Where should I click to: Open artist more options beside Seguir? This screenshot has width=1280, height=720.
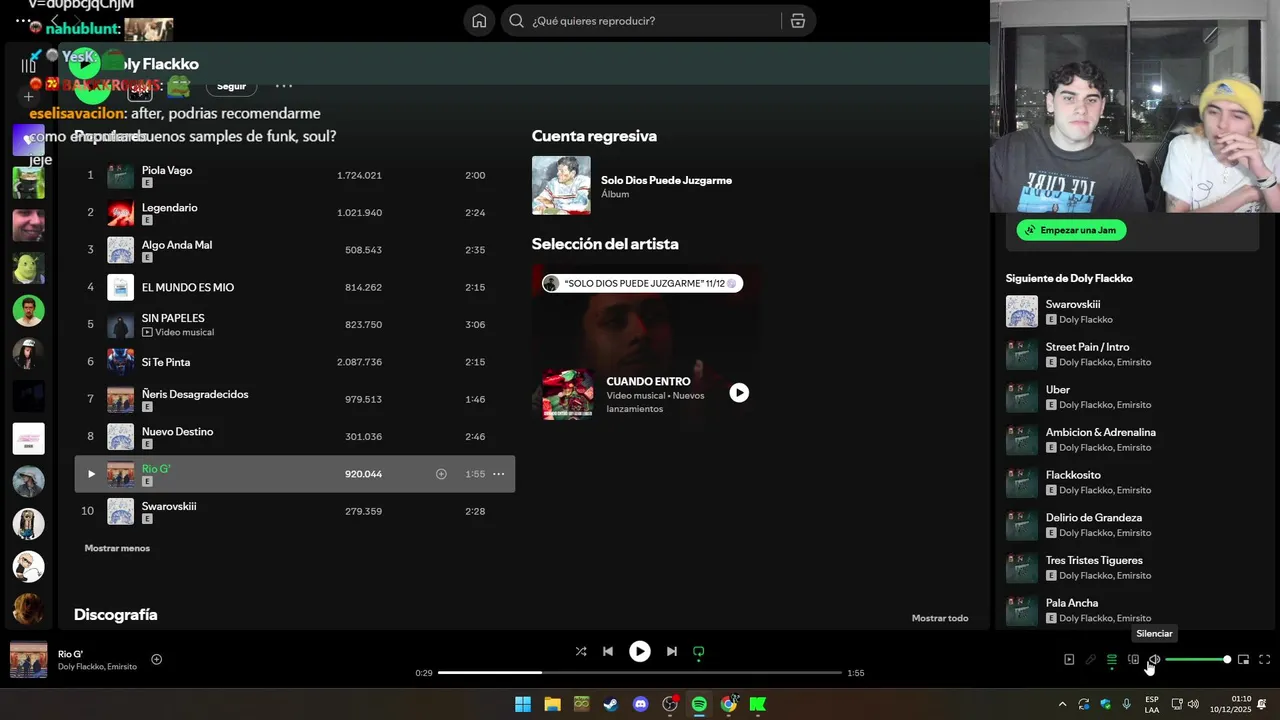[x=284, y=86]
